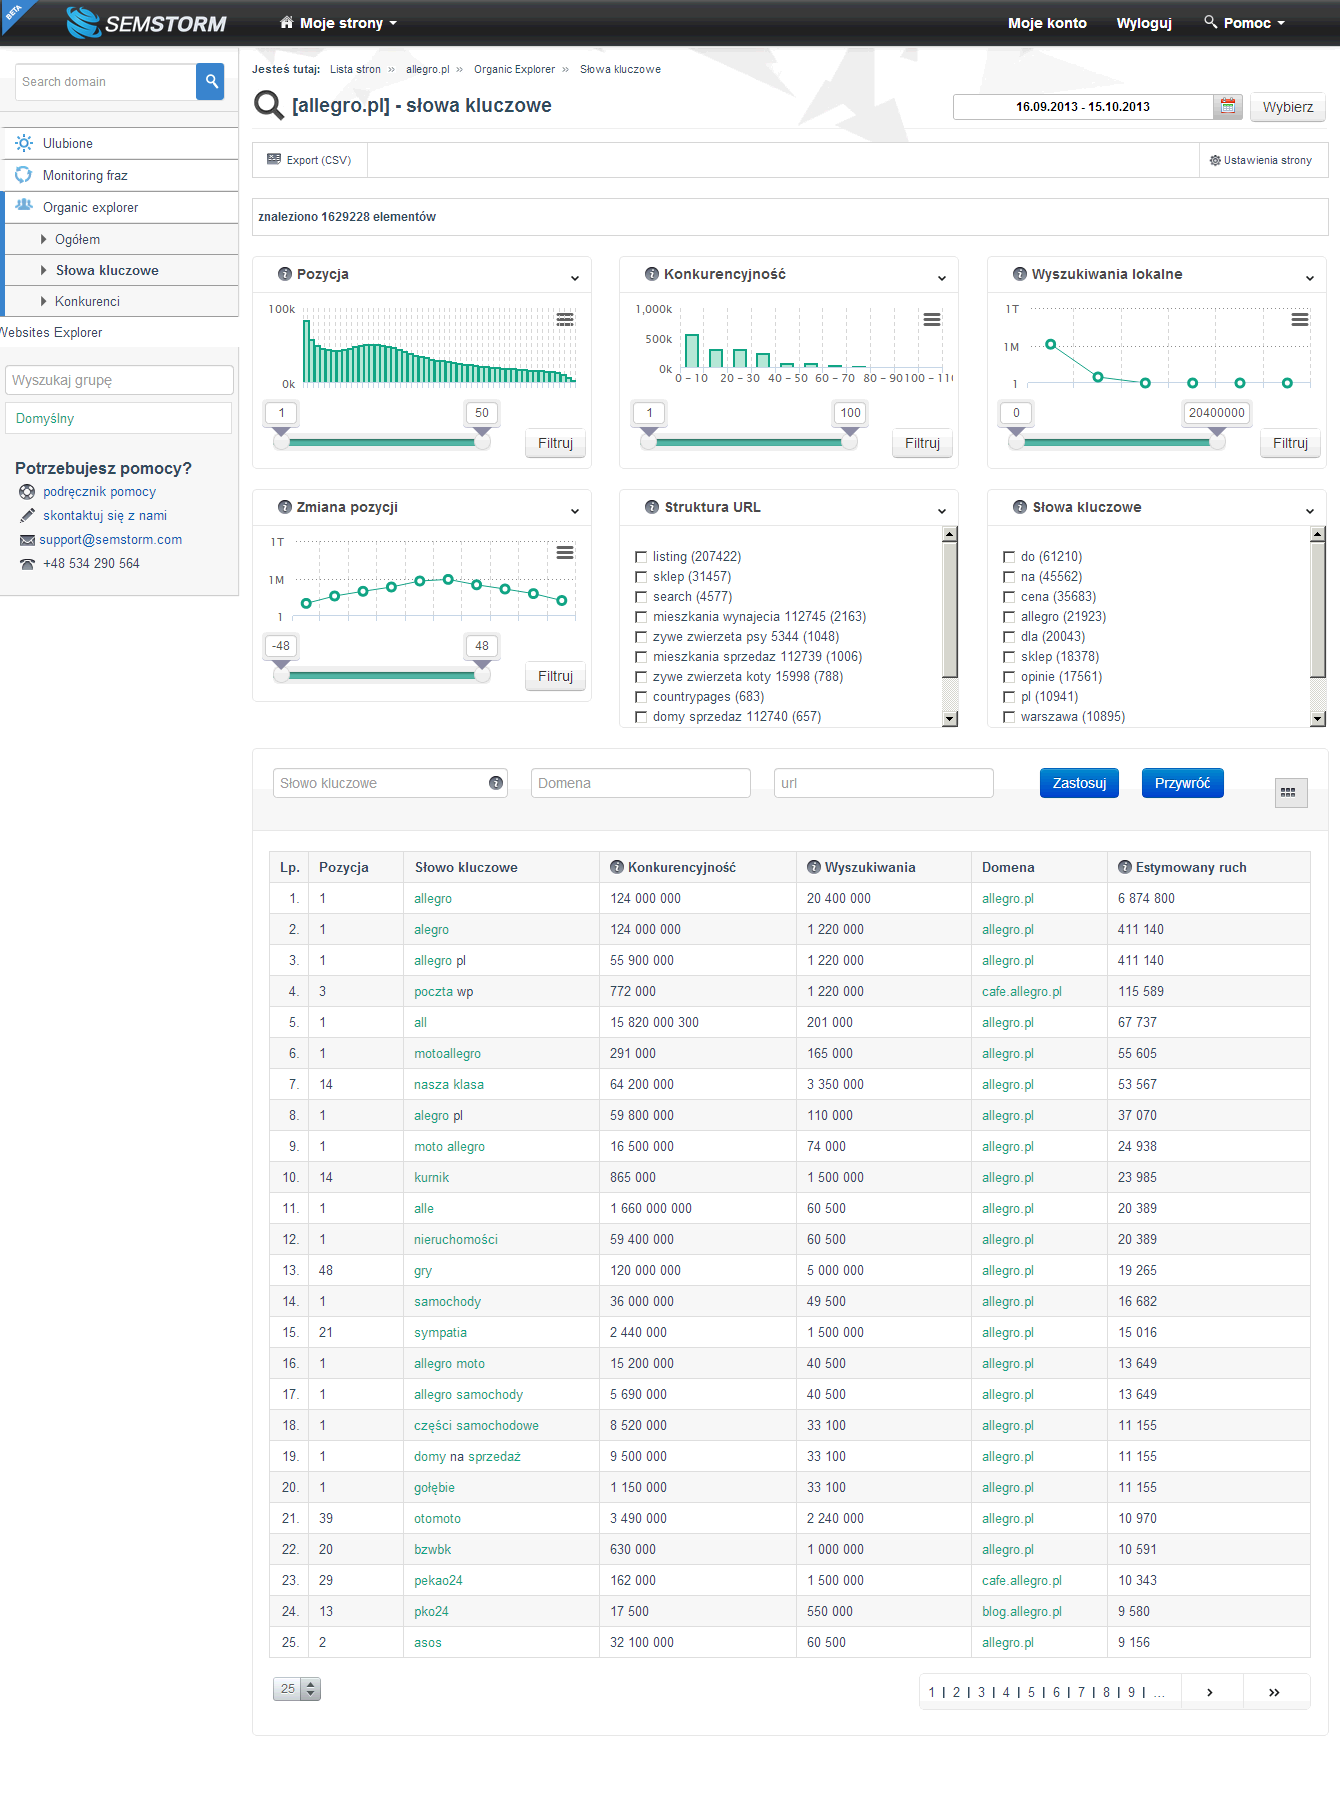Collapse the Konkurencyjność panel chevron

[x=942, y=278]
